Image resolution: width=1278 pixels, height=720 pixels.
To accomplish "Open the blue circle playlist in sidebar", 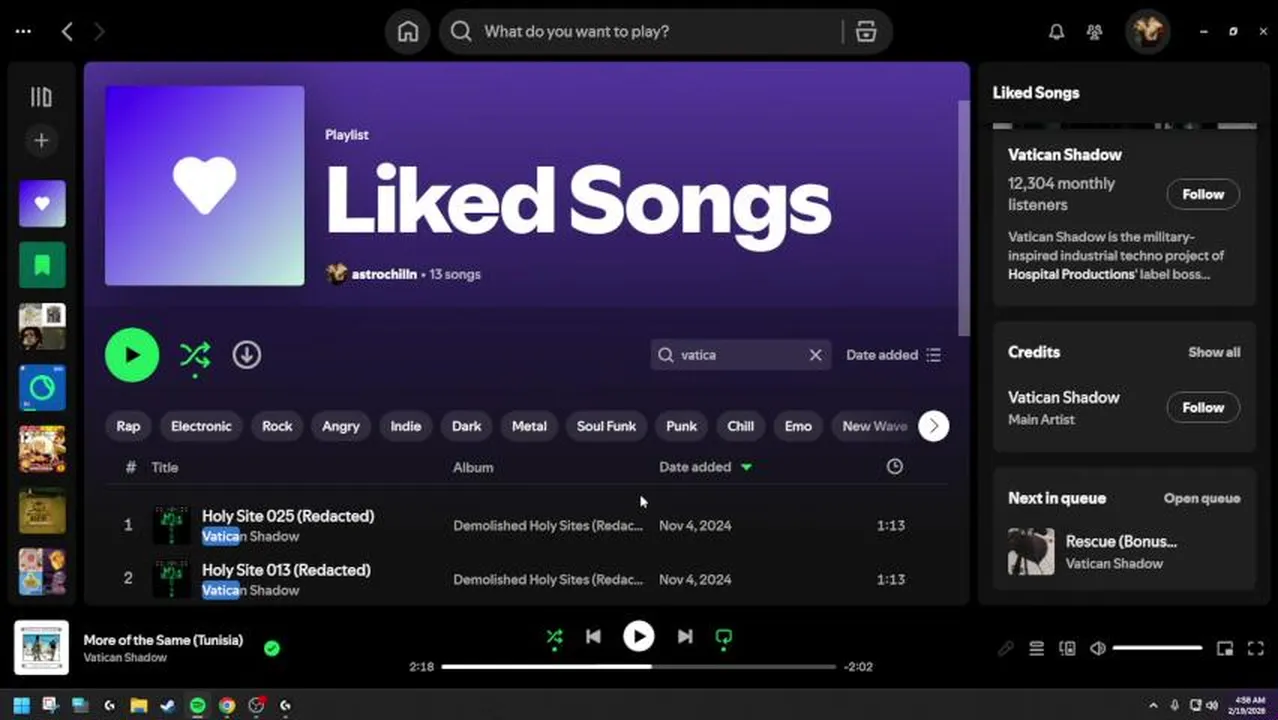I will [x=42, y=387].
